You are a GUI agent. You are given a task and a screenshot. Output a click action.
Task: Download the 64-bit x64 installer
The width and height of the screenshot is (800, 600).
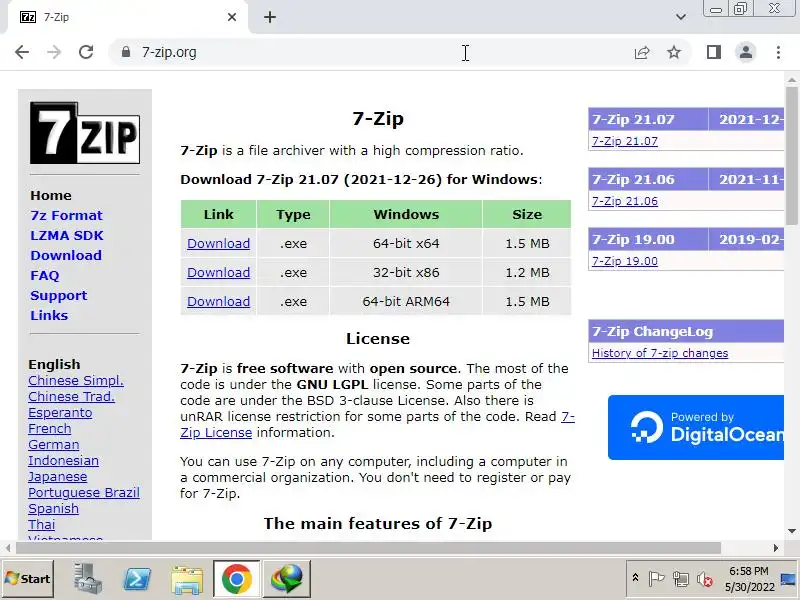coord(218,243)
